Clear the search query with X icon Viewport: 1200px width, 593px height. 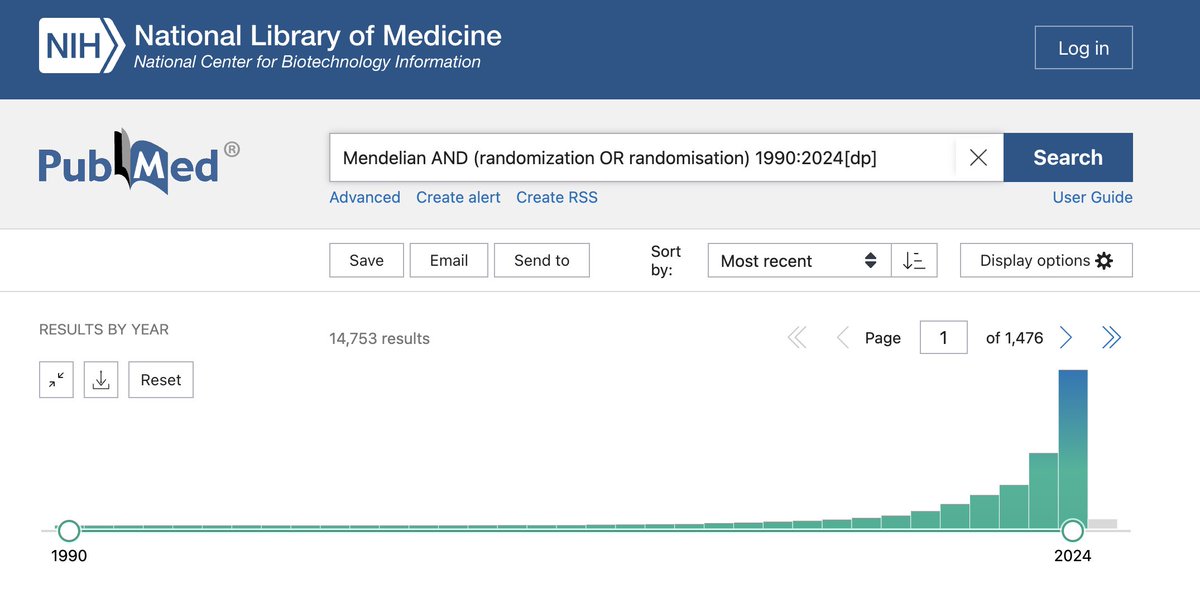978,158
